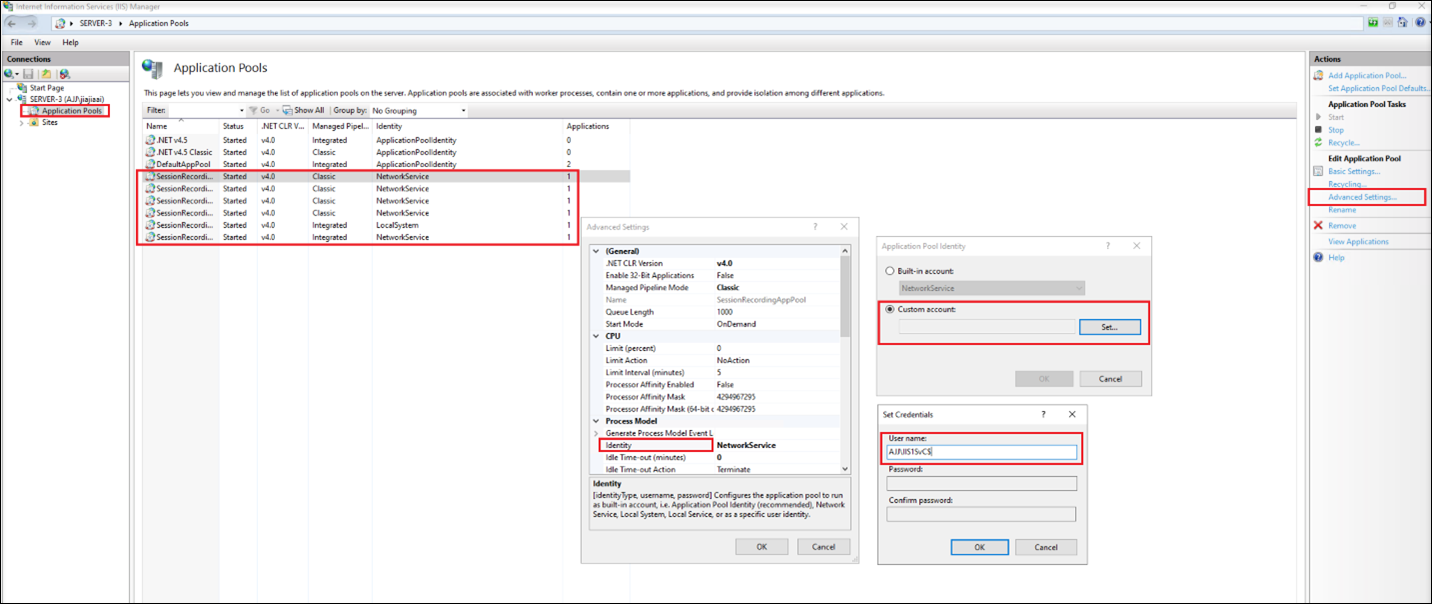Expand the Sites tree node
This screenshot has width=1432, height=604.
22,122
